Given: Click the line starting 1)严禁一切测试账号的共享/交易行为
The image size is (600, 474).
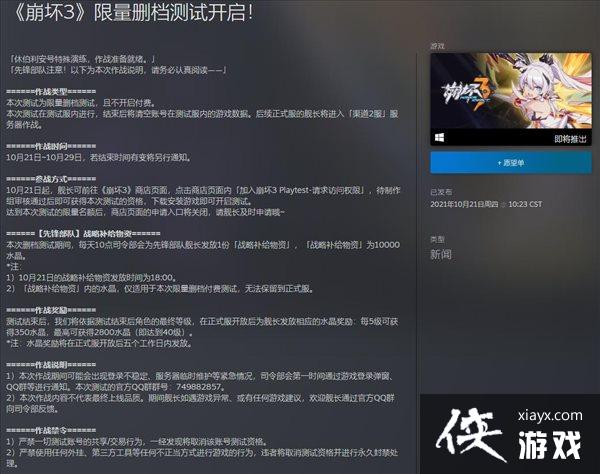Looking at the screenshot, I should point(137,441).
